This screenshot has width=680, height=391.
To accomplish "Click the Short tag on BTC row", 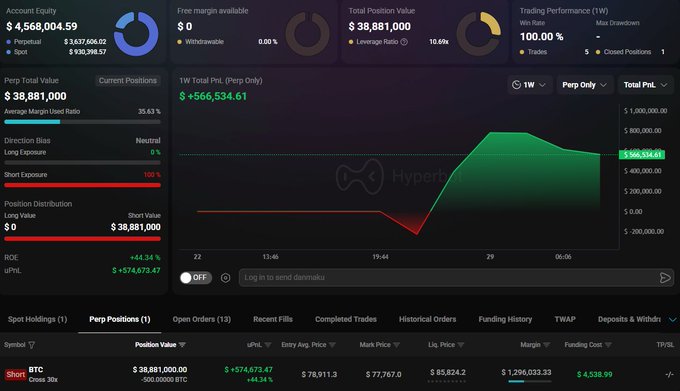I will pos(16,375).
